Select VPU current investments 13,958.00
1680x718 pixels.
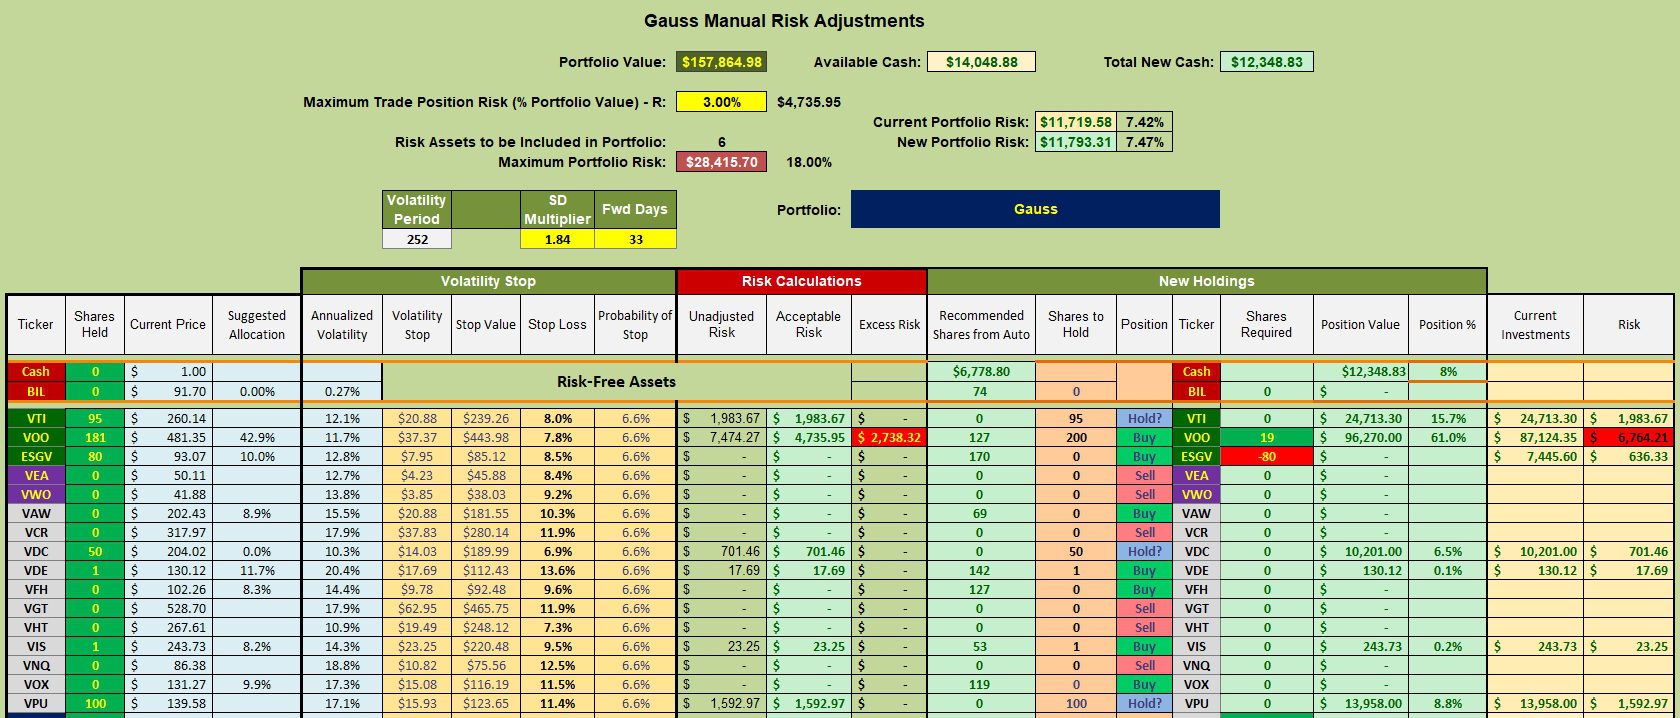coord(1535,703)
